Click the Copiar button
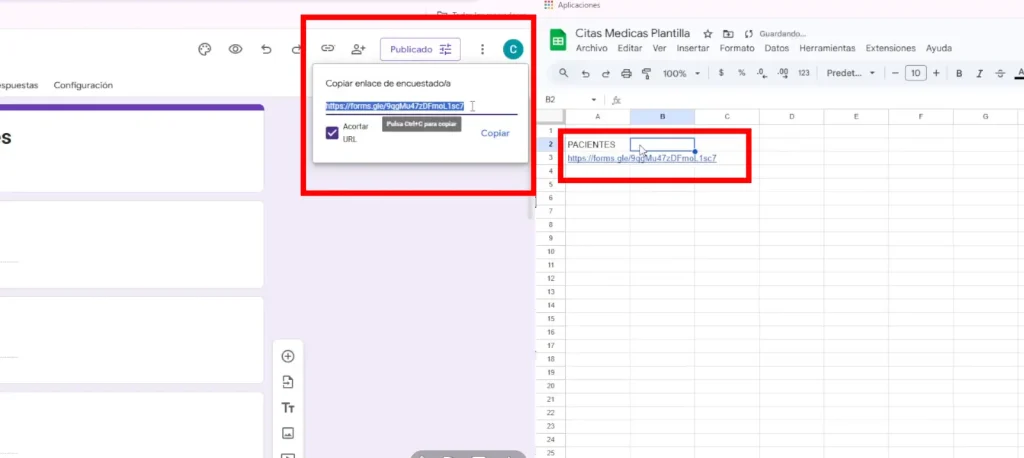This screenshot has height=458, width=1024. [495, 133]
